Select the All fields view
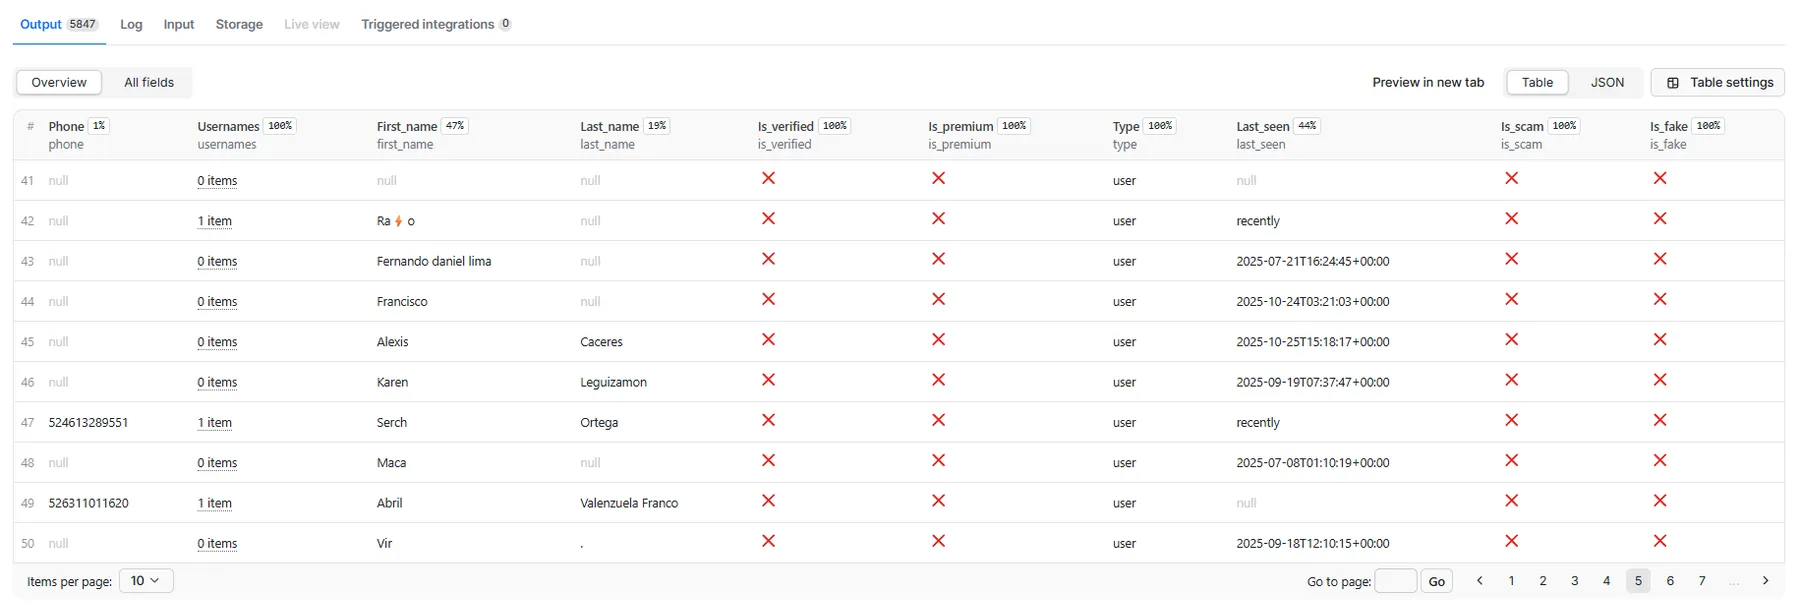This screenshot has height=604, width=1800. point(149,83)
